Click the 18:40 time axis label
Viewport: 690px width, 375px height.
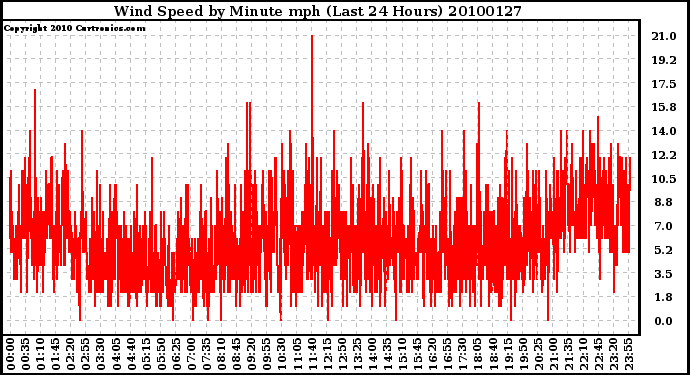492,355
